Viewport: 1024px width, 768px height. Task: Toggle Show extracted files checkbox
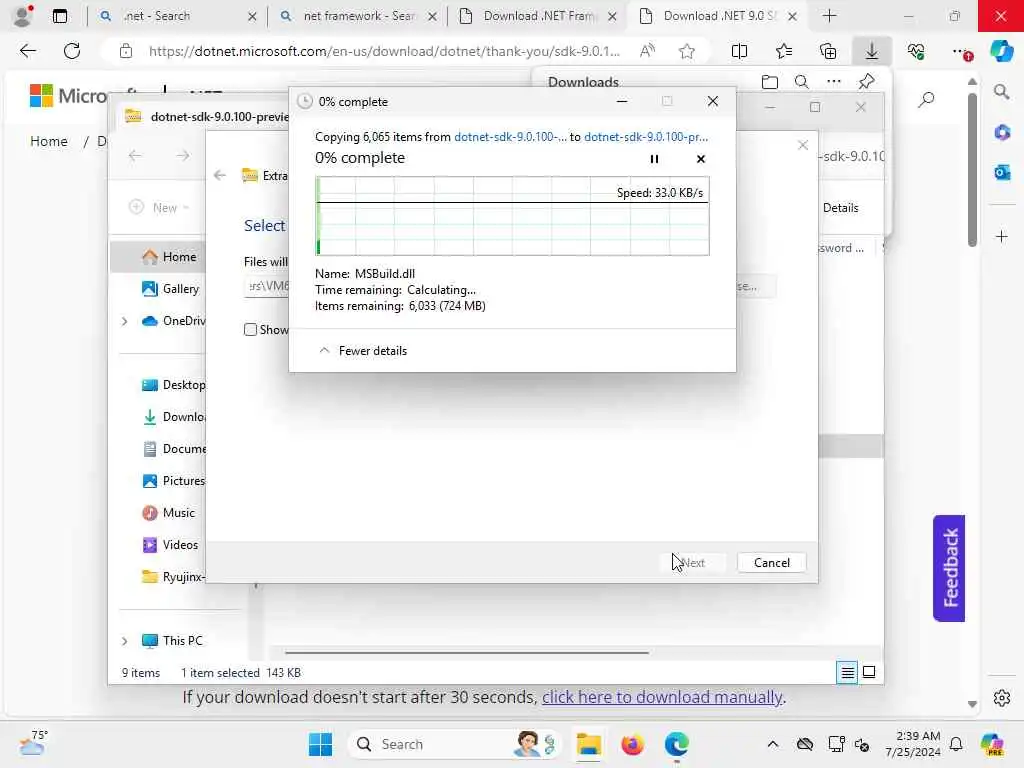click(x=250, y=329)
